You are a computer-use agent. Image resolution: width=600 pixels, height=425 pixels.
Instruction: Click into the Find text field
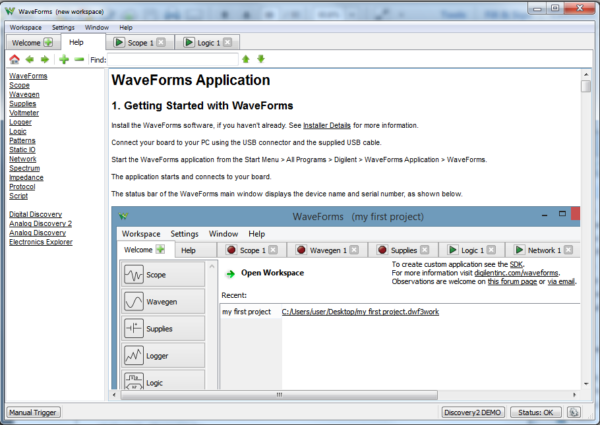point(173,60)
